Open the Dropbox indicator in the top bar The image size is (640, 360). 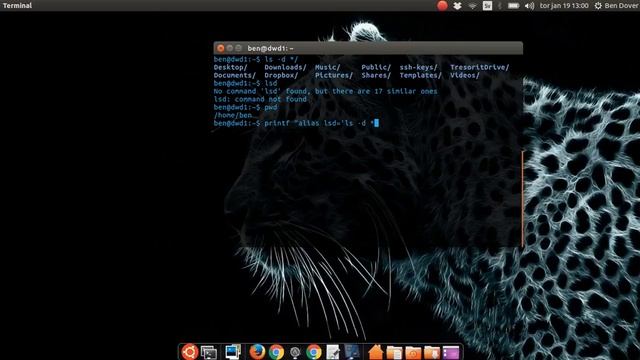(457, 6)
